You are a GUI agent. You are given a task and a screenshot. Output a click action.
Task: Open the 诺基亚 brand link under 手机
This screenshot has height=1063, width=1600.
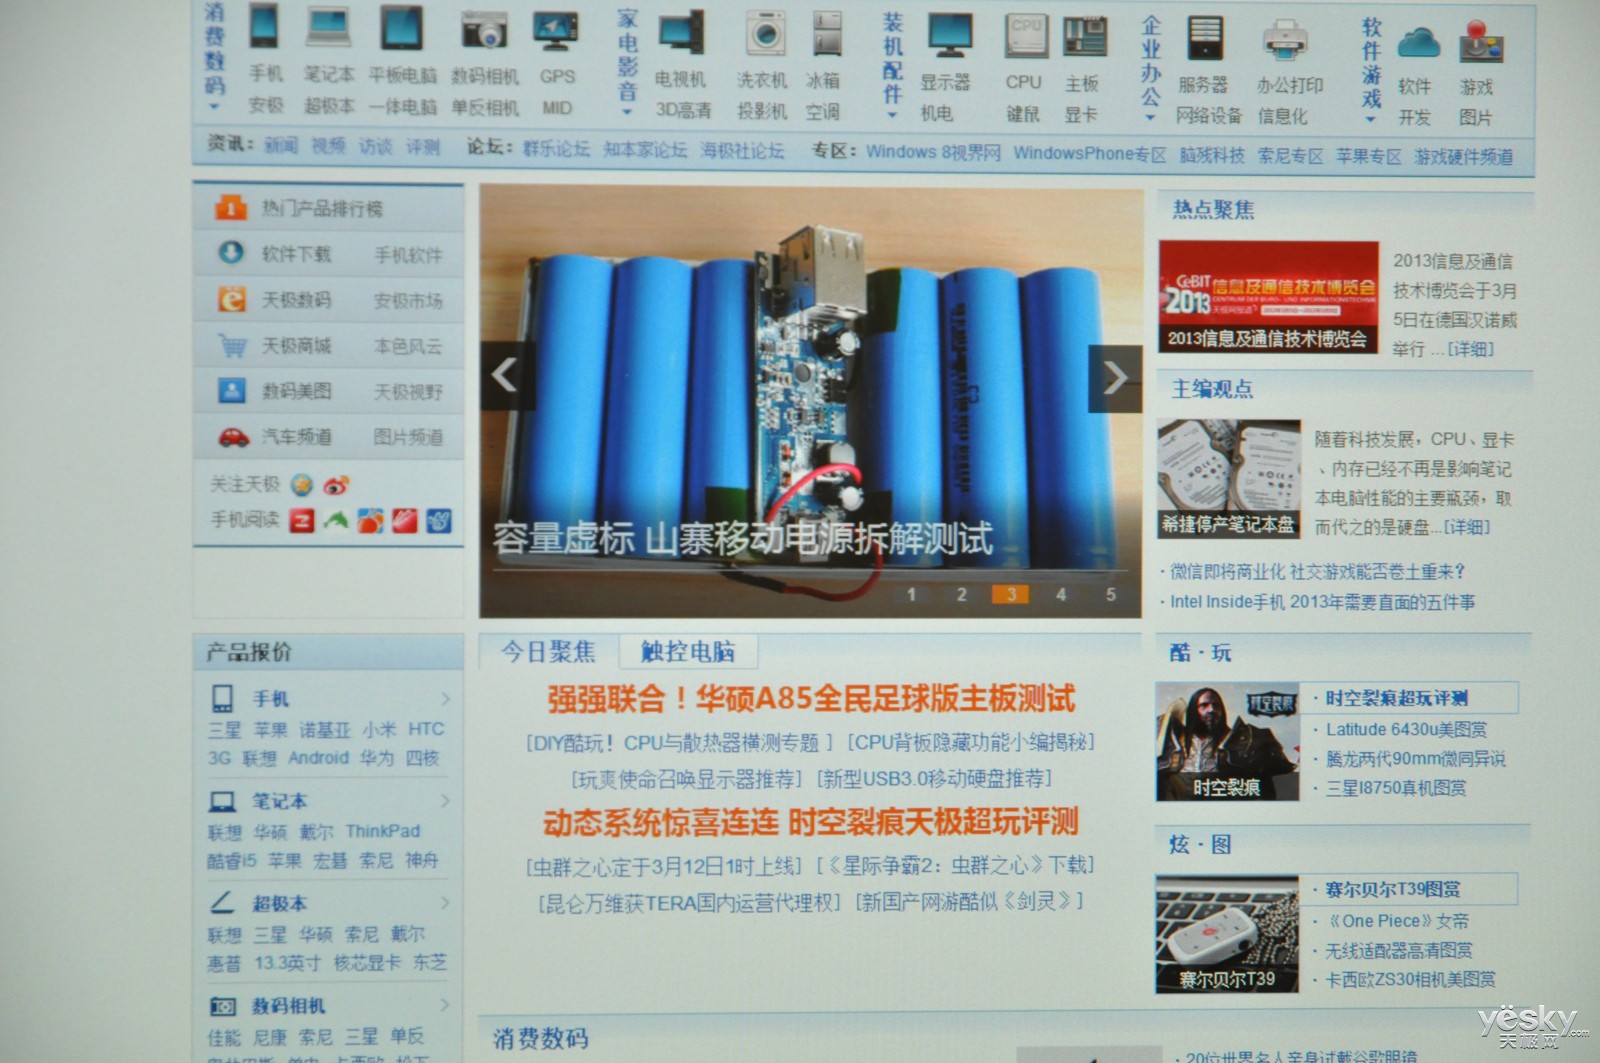point(324,730)
